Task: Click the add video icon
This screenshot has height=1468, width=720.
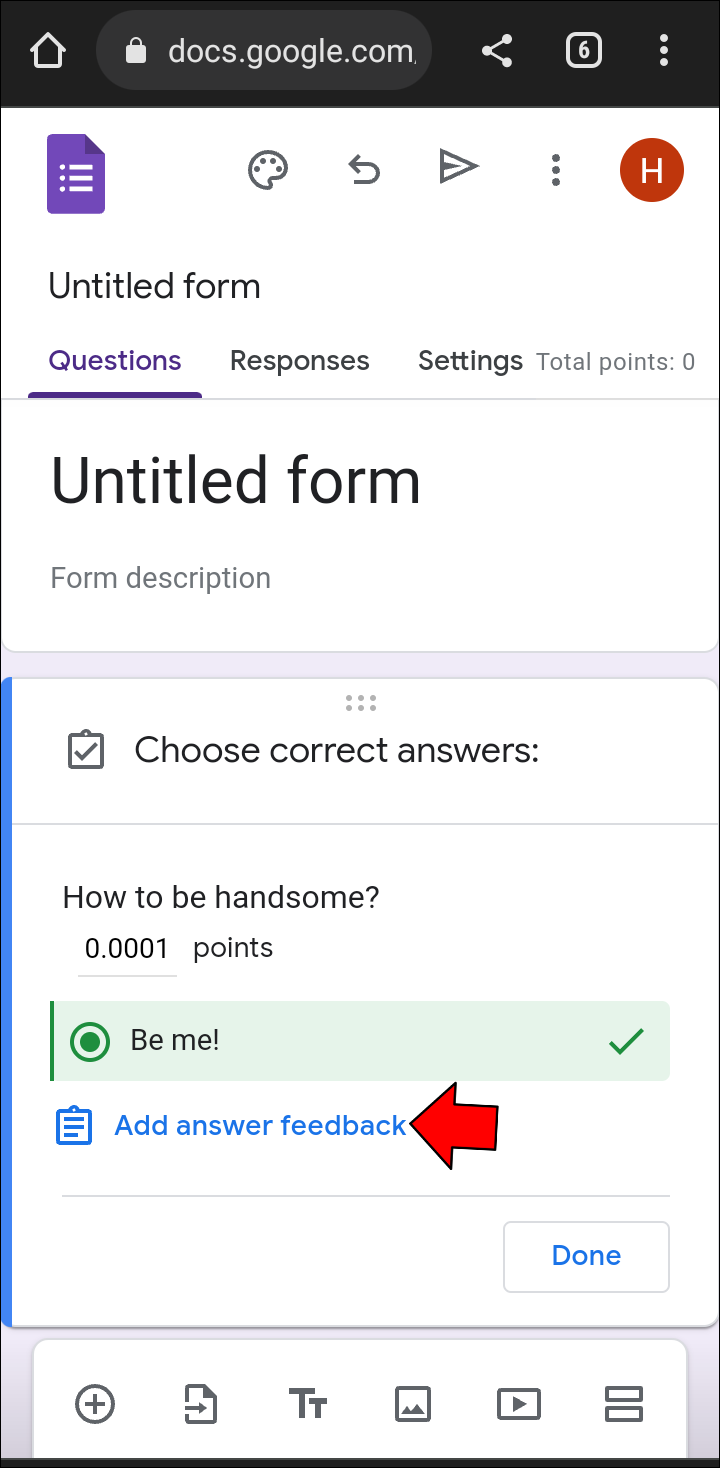Action: 519,1404
